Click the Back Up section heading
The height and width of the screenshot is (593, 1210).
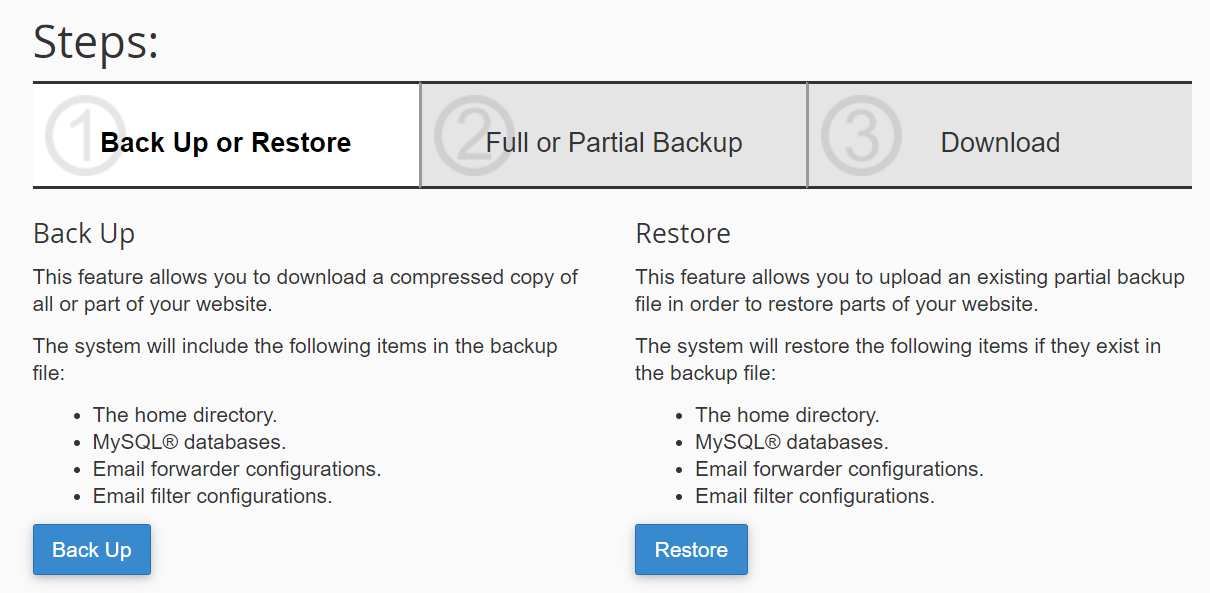click(x=84, y=234)
